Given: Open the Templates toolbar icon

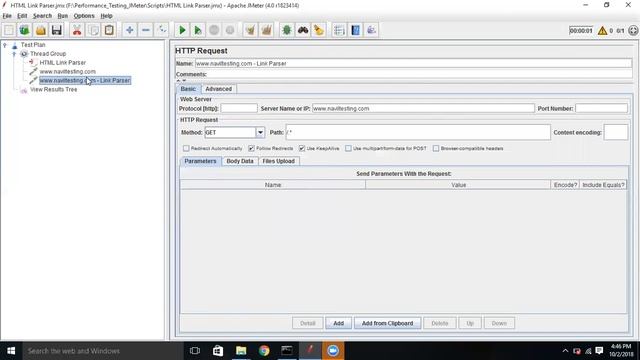Looking at the screenshot, I should [24, 30].
